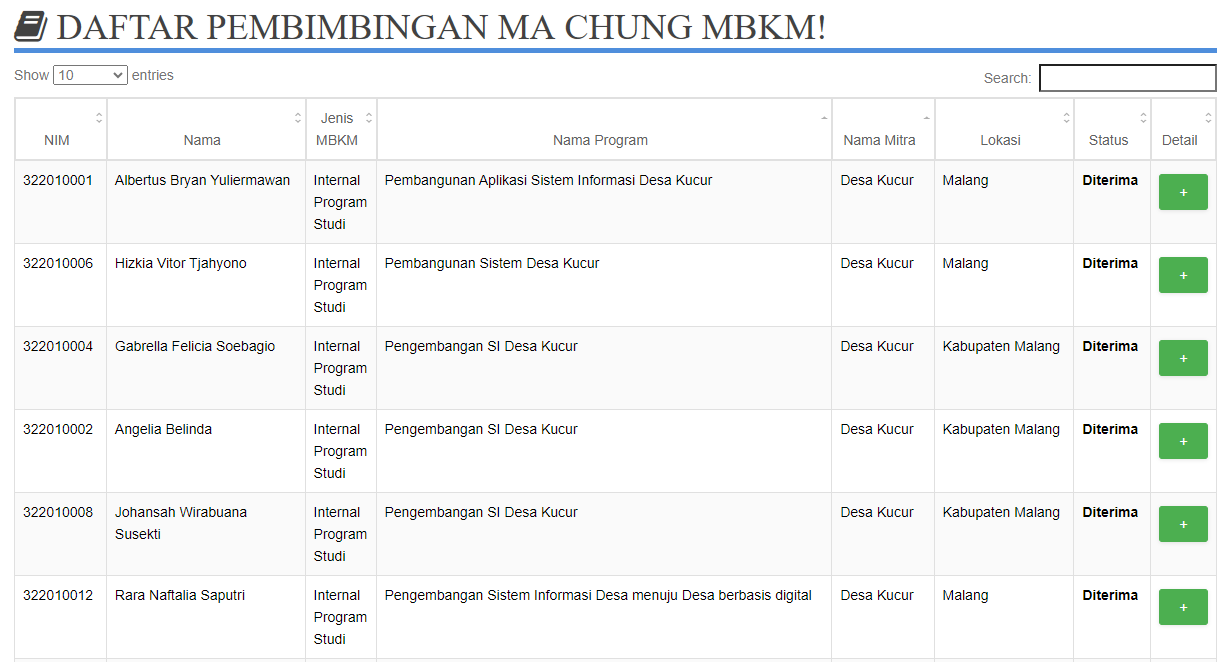Click name Johansah Wirabuana Susekti

pos(181,523)
